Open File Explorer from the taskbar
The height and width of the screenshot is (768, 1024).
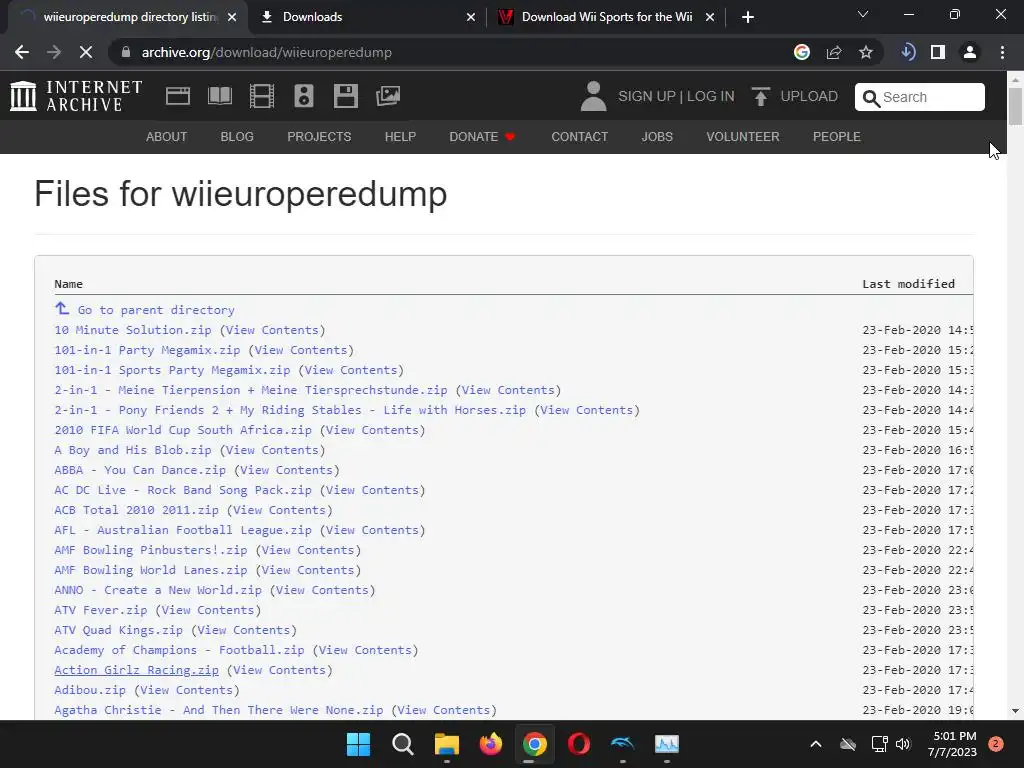pyautogui.click(x=447, y=744)
